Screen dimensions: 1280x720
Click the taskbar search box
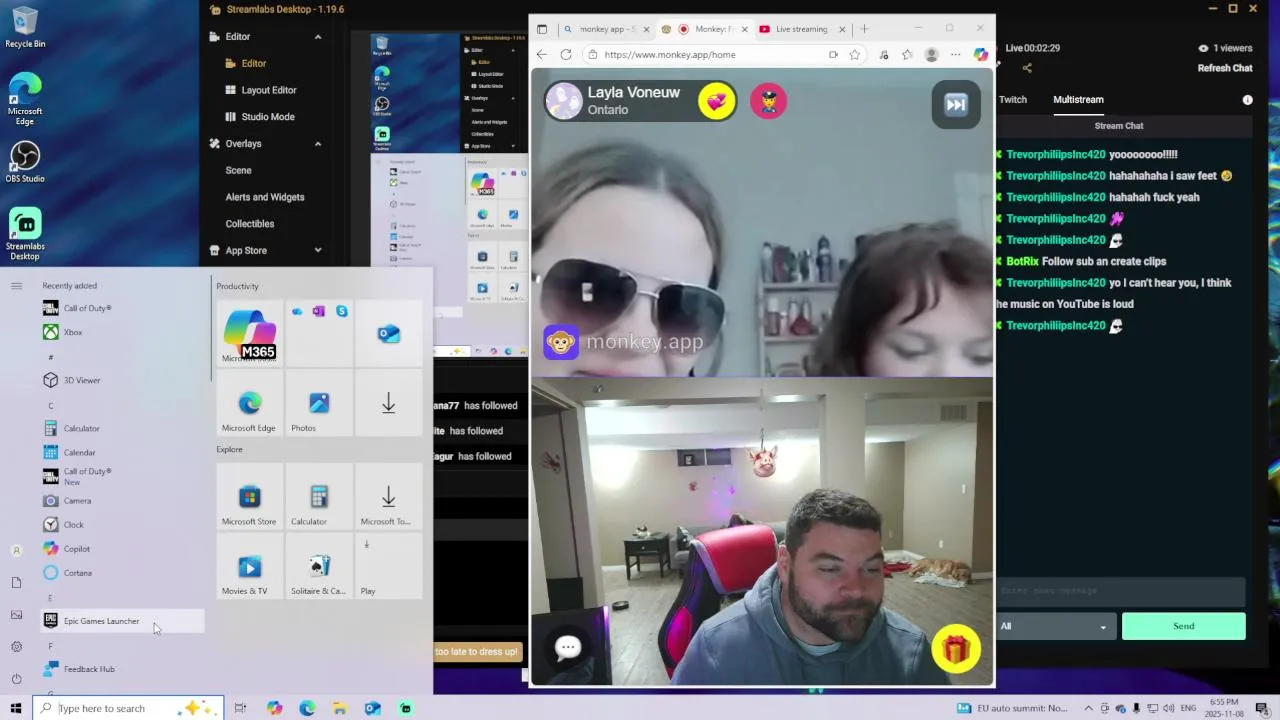pos(129,708)
